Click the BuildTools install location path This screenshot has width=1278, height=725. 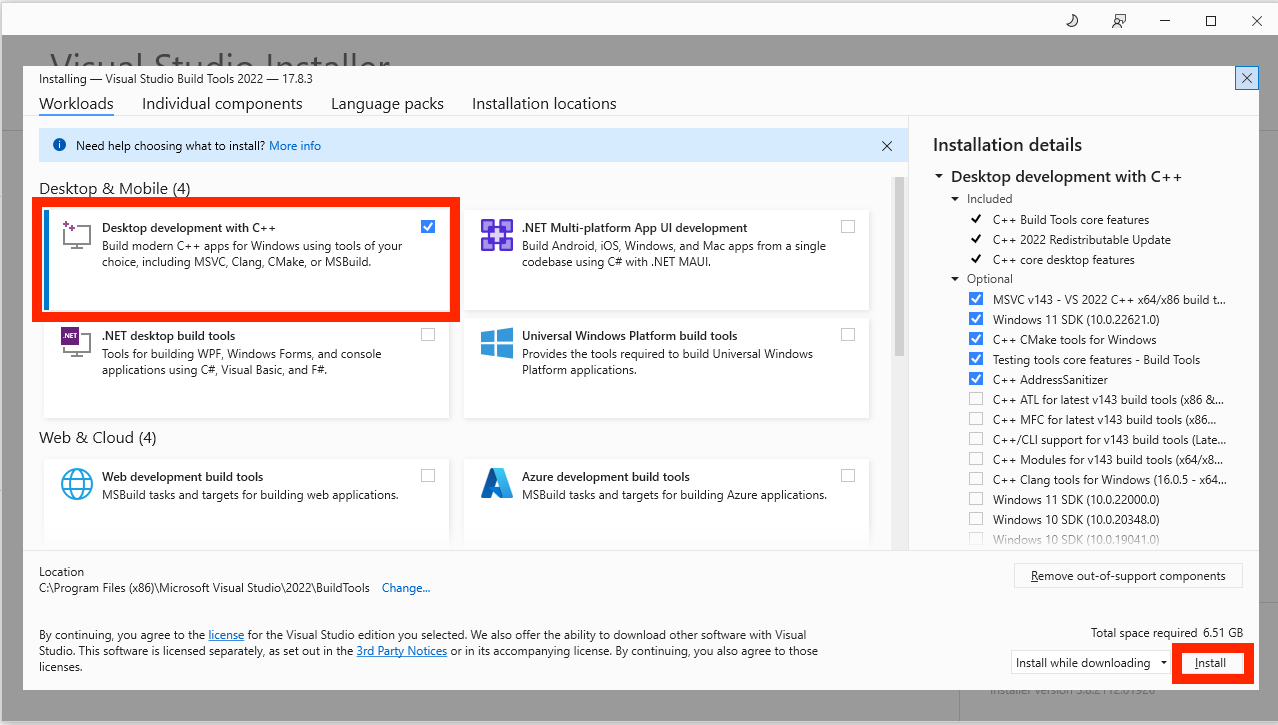click(x=204, y=588)
